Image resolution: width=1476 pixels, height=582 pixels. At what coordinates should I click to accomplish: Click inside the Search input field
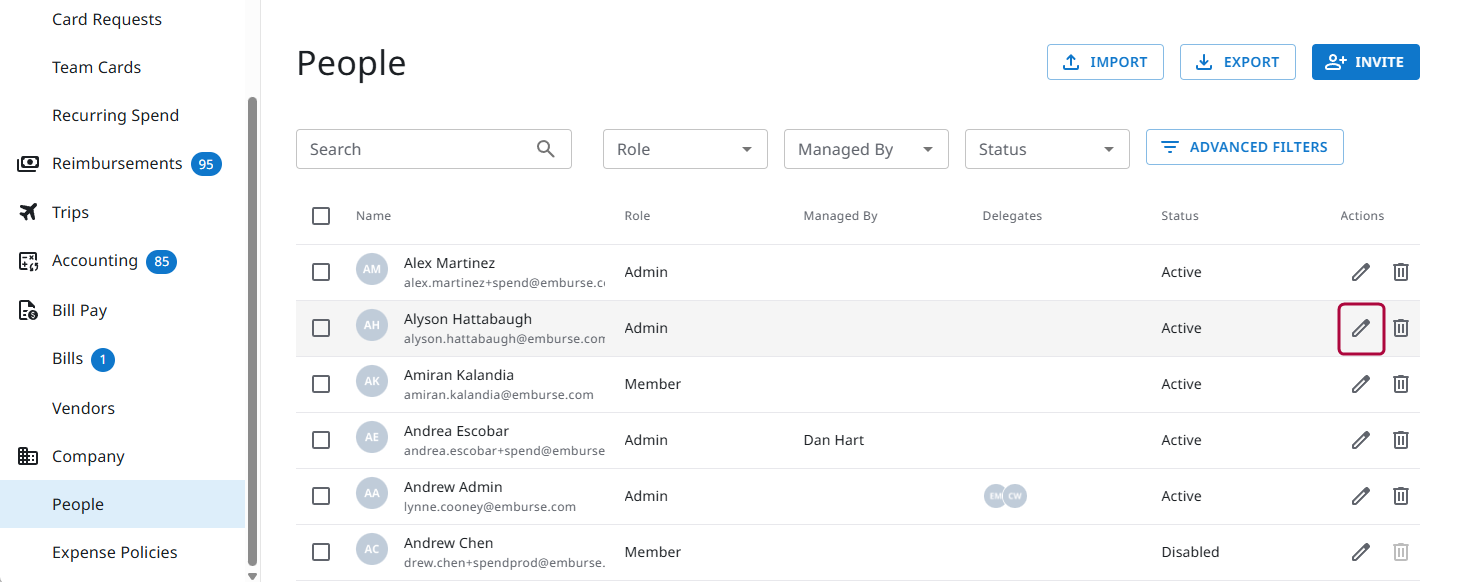(420, 148)
